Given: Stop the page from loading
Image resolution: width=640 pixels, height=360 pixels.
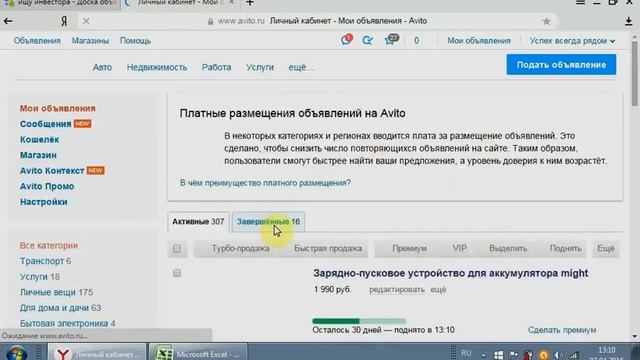Looking at the screenshot, I should coord(86,21).
